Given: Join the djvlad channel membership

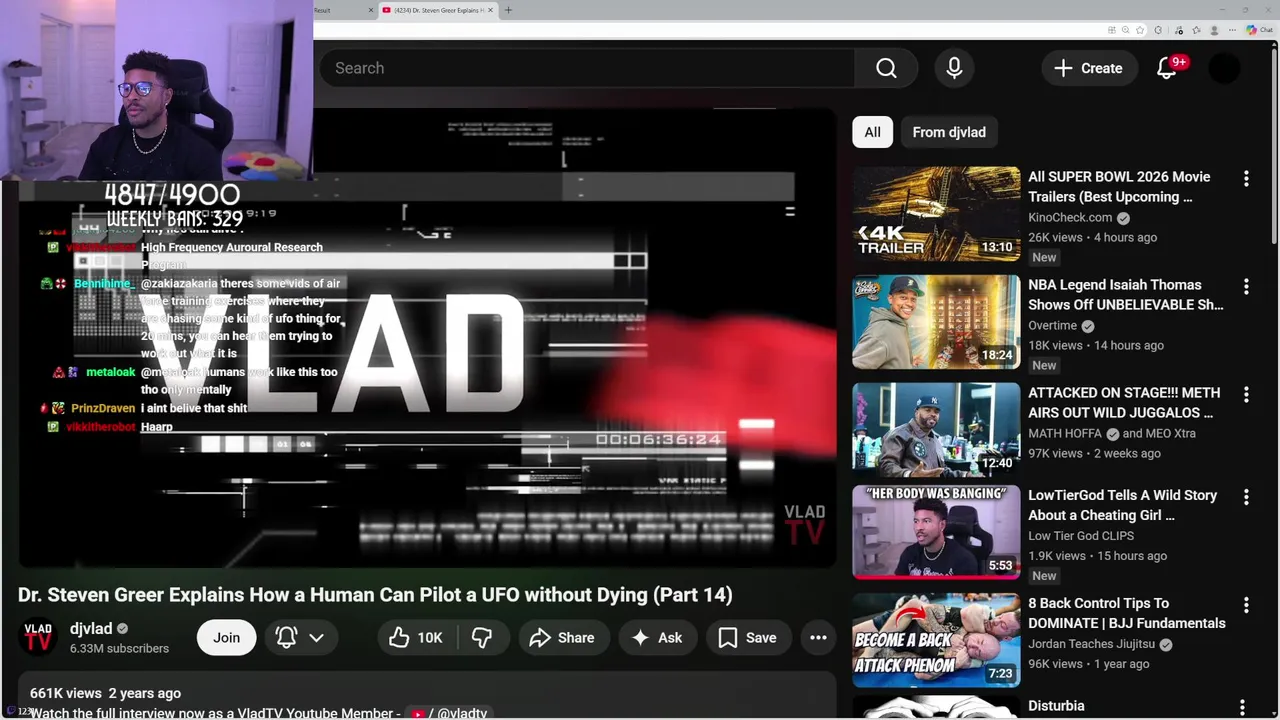Looking at the screenshot, I should click(226, 638).
